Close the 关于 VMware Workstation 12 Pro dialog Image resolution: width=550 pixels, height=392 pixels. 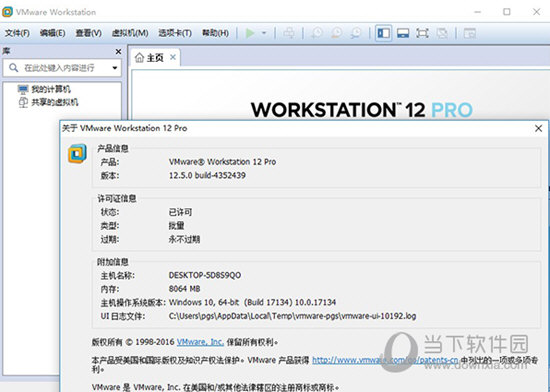(539, 129)
